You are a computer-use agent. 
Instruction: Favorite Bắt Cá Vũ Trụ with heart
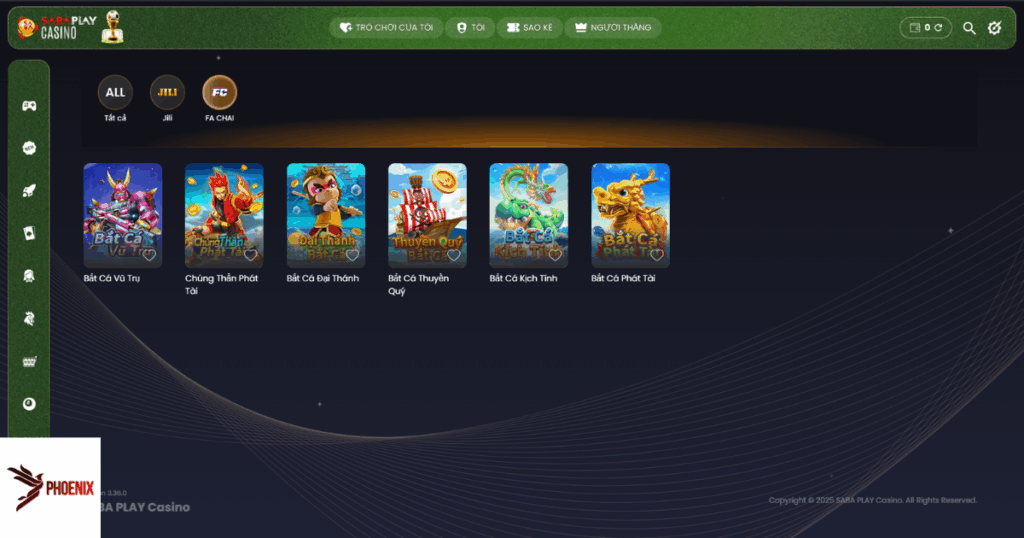point(150,255)
